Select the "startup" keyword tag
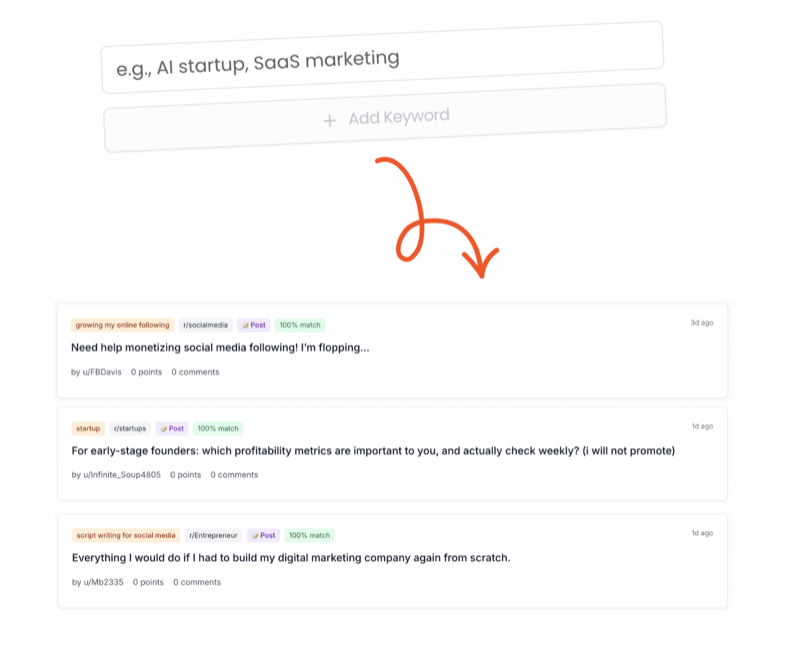The height and width of the screenshot is (660, 800). point(88,429)
